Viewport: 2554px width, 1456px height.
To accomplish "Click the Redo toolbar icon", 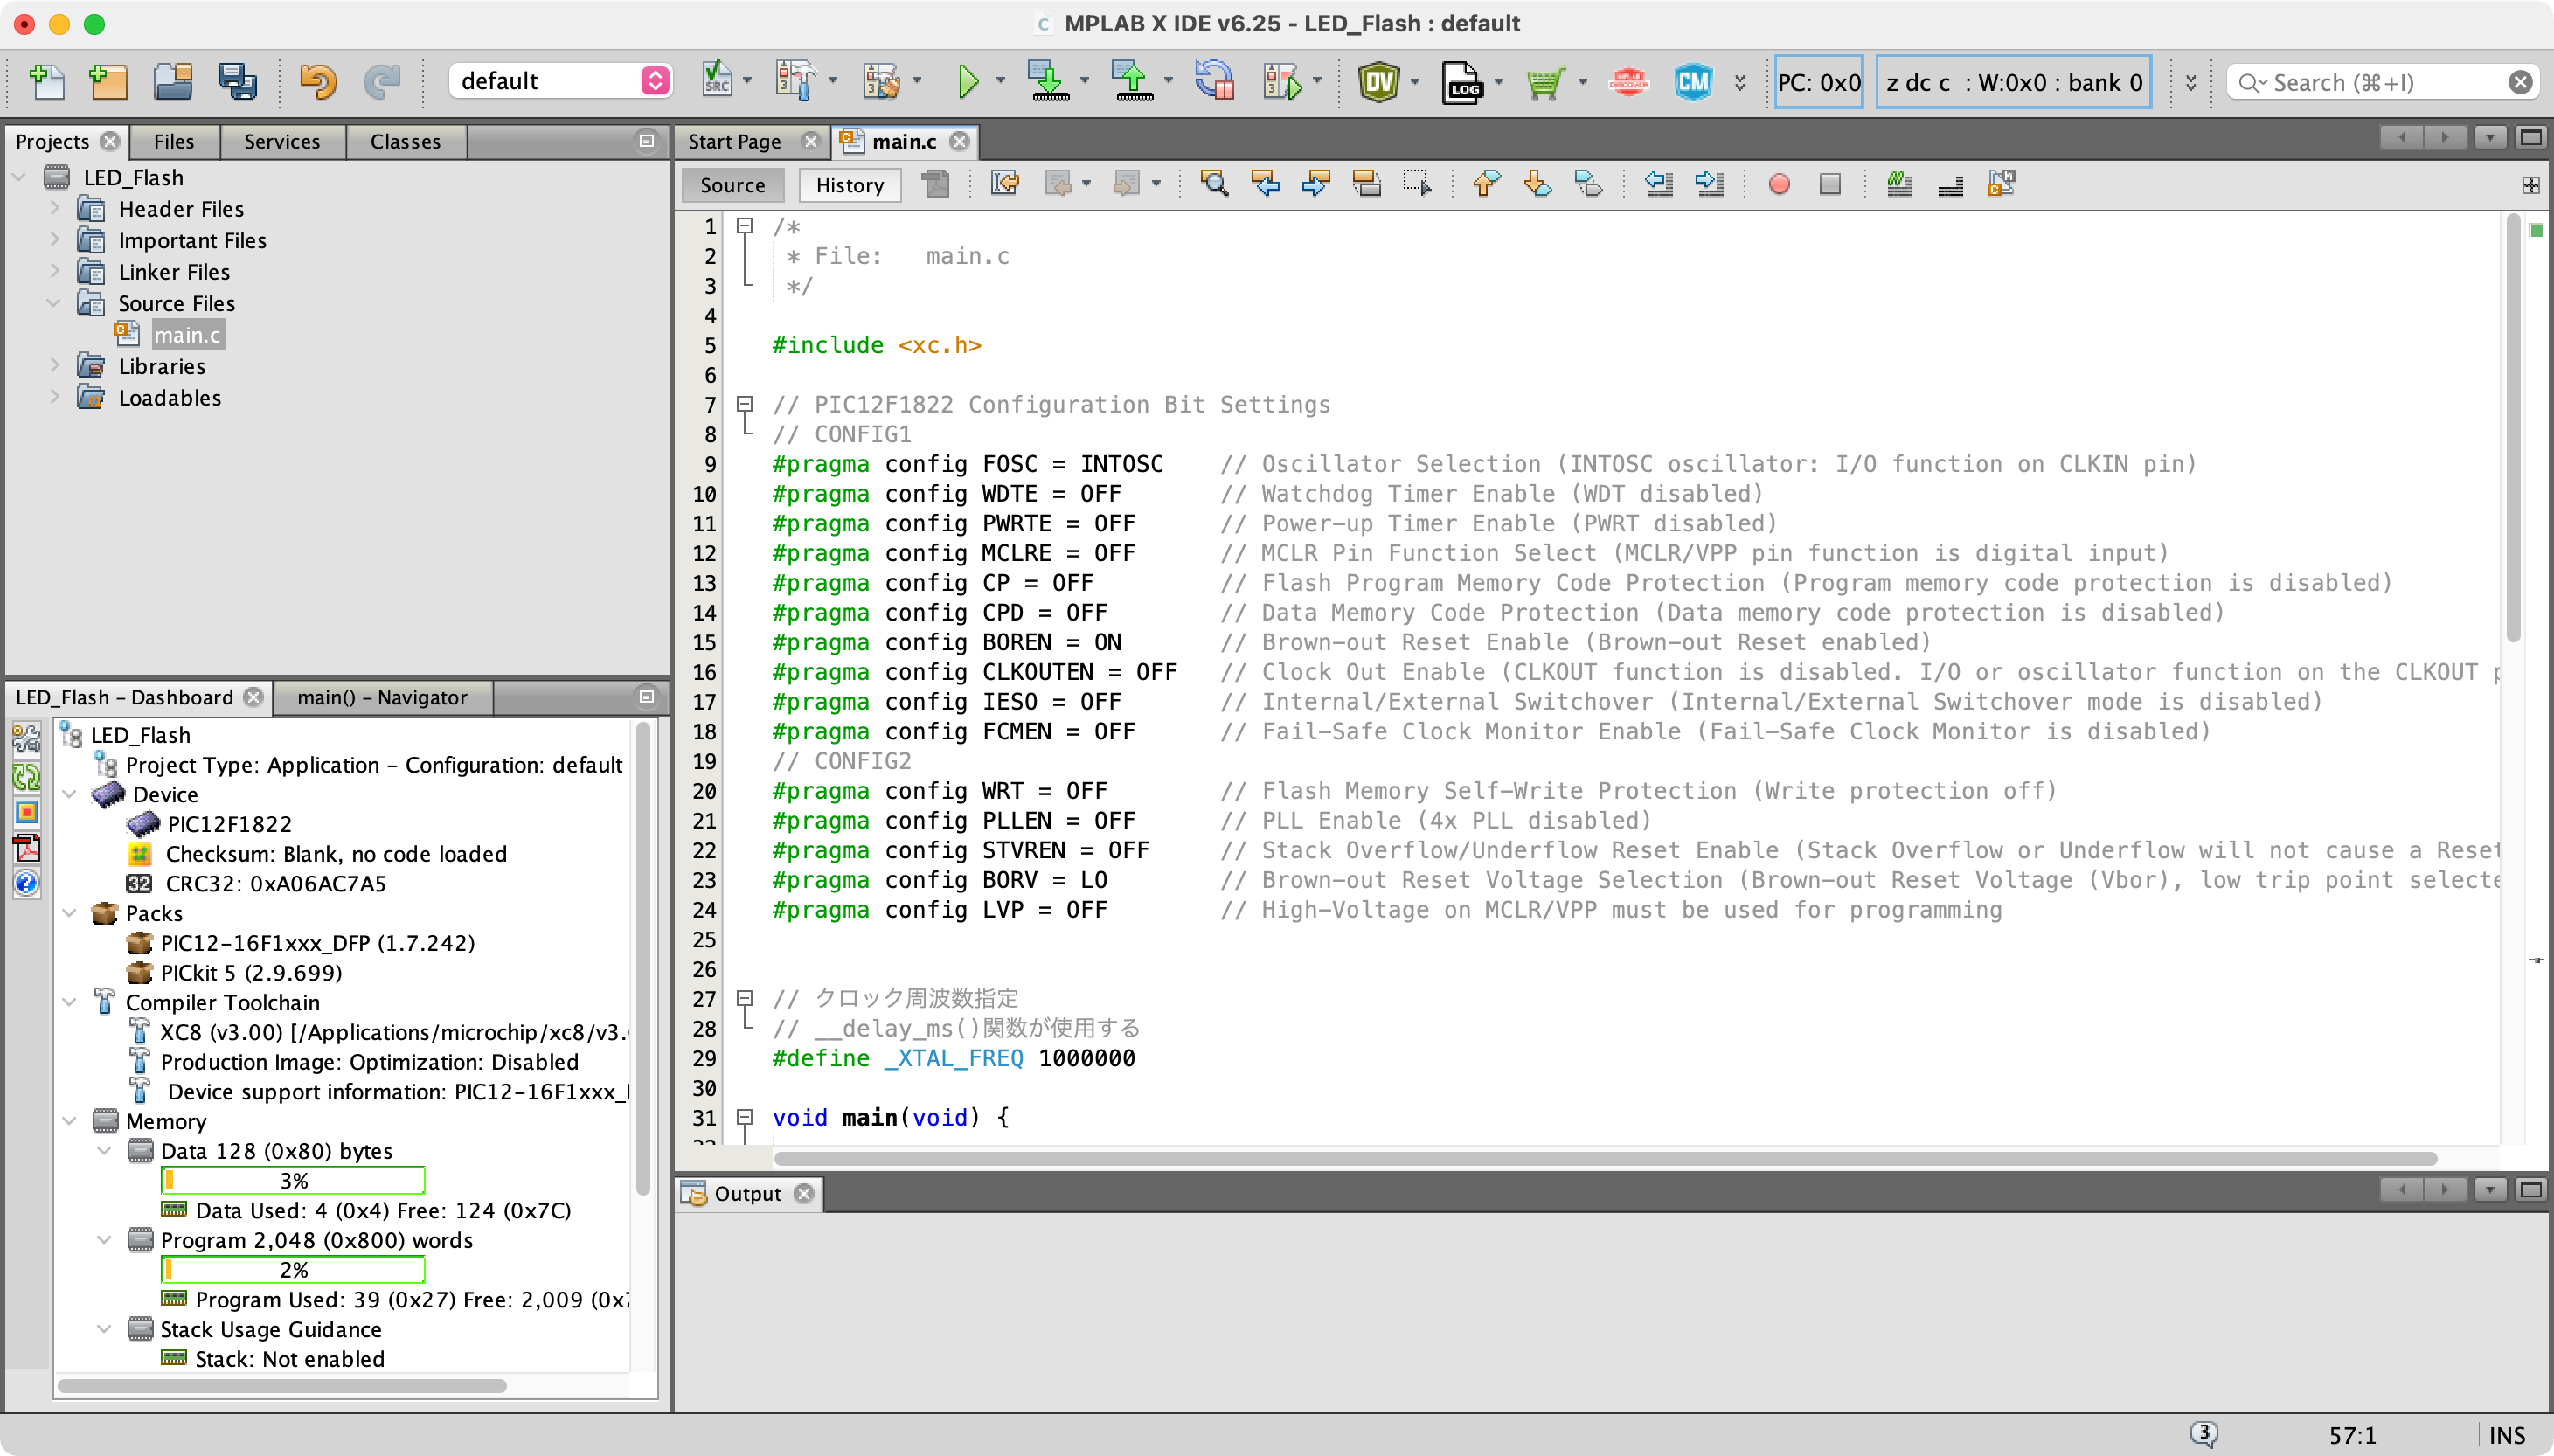I will (x=381, y=81).
